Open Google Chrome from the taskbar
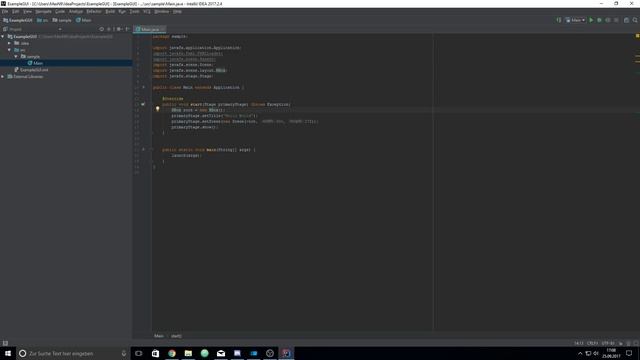The width and height of the screenshot is (640, 360). coord(172,353)
